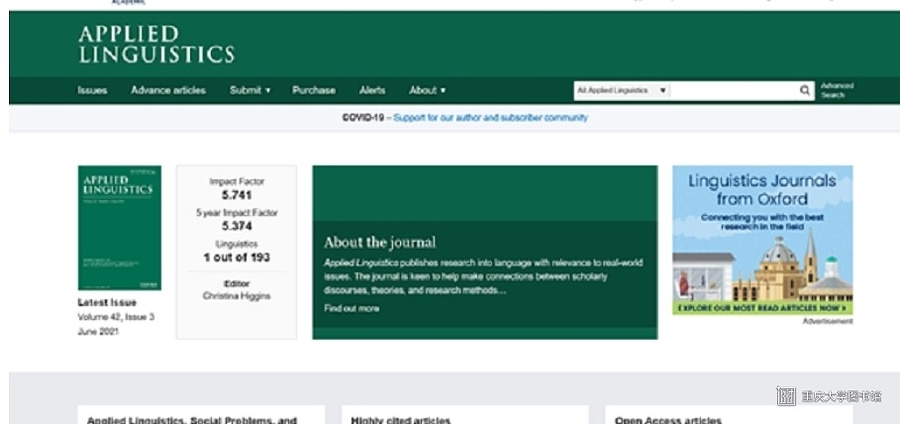Click the Open Access articles heading
Viewport: 900px width, 424px height.
click(668, 421)
